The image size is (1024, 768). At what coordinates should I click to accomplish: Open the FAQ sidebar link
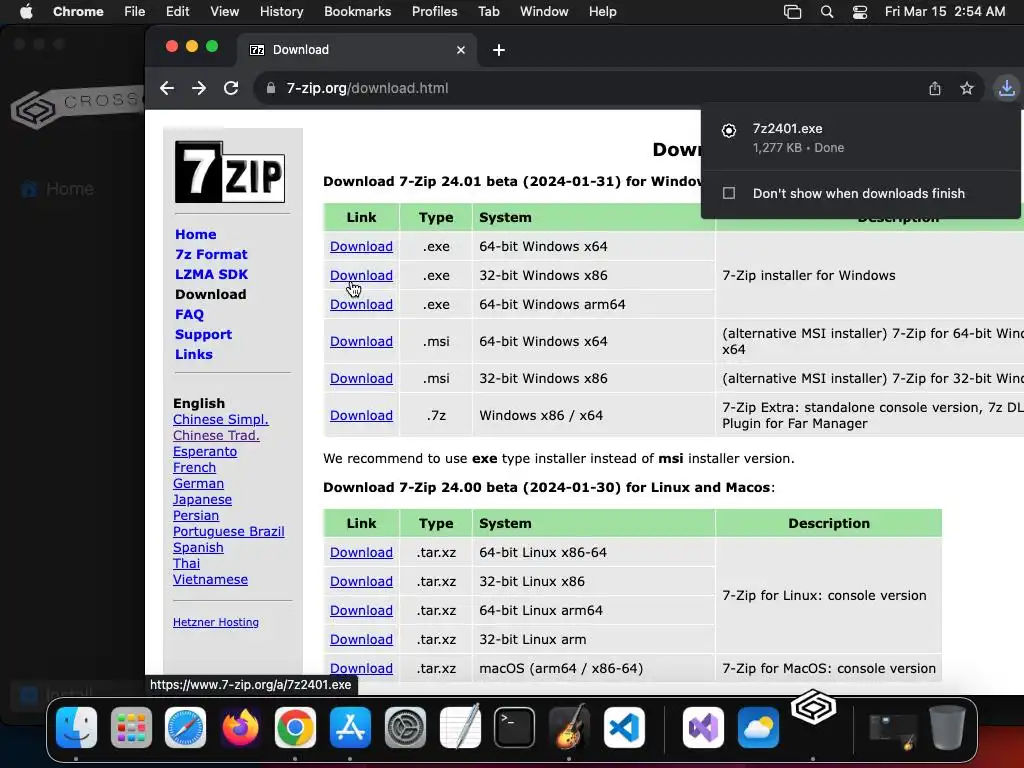click(x=189, y=315)
